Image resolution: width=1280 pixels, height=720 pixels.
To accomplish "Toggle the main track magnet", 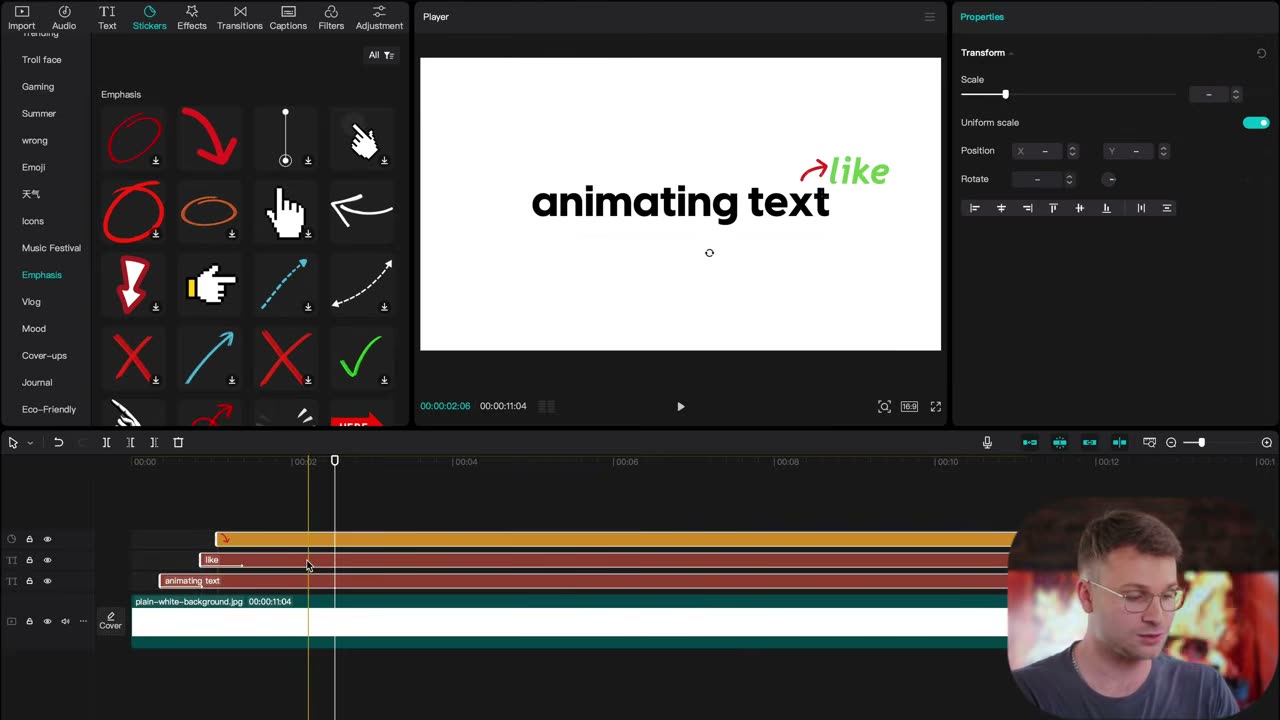I will [x=1030, y=442].
